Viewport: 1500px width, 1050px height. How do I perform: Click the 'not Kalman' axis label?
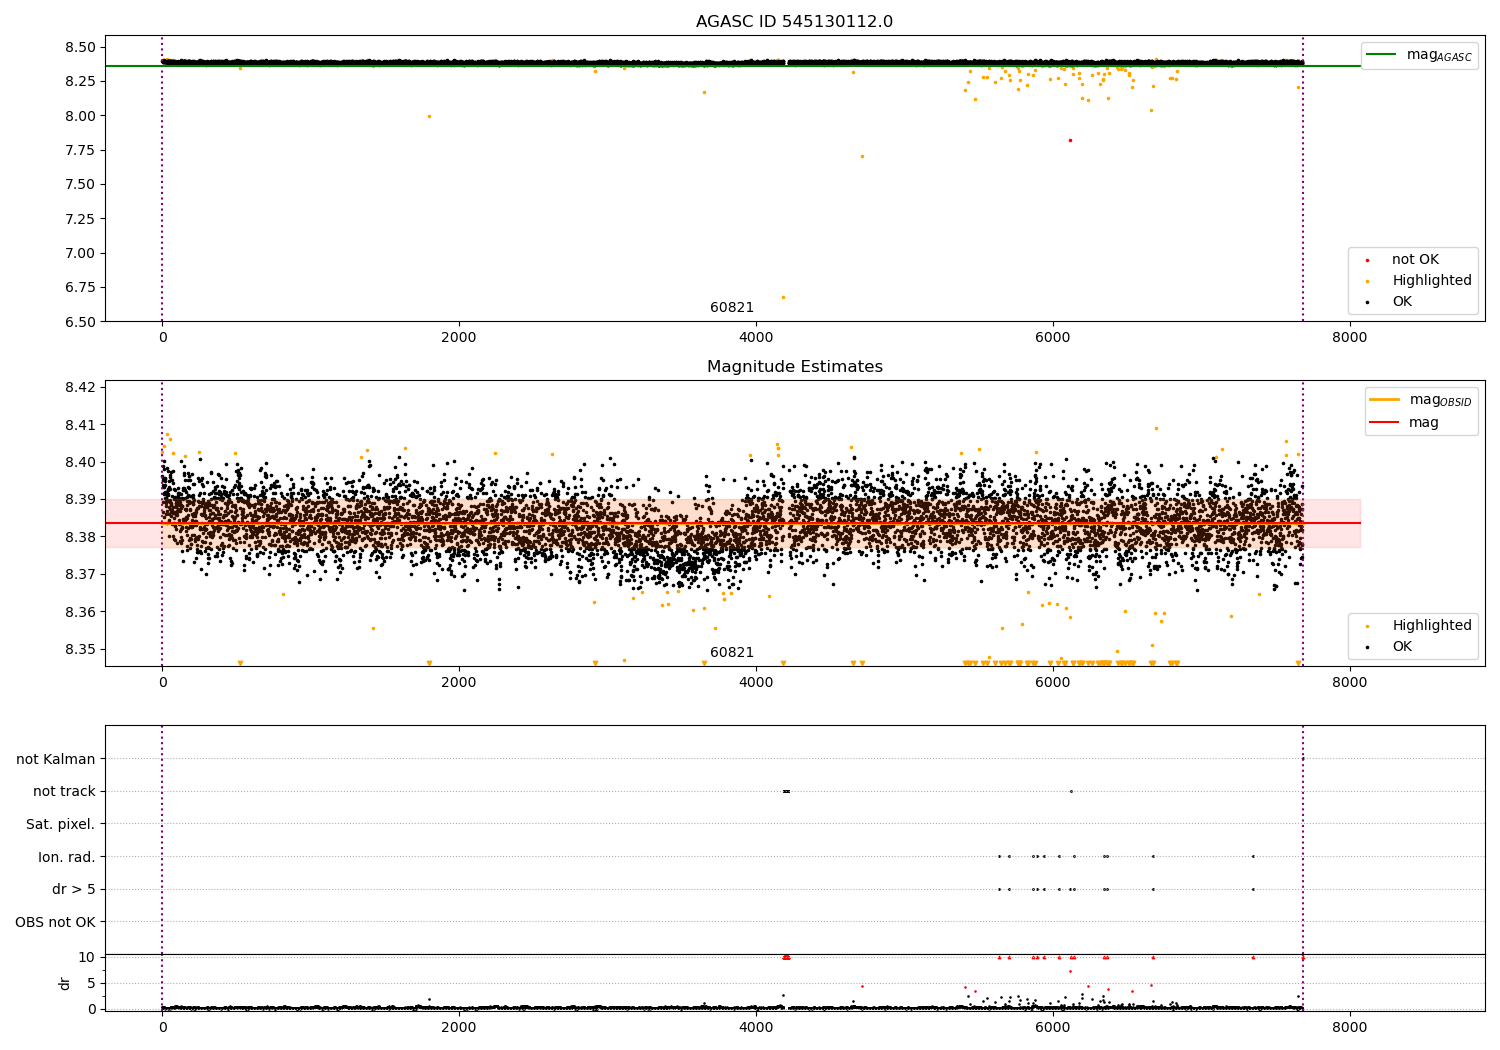click(56, 759)
